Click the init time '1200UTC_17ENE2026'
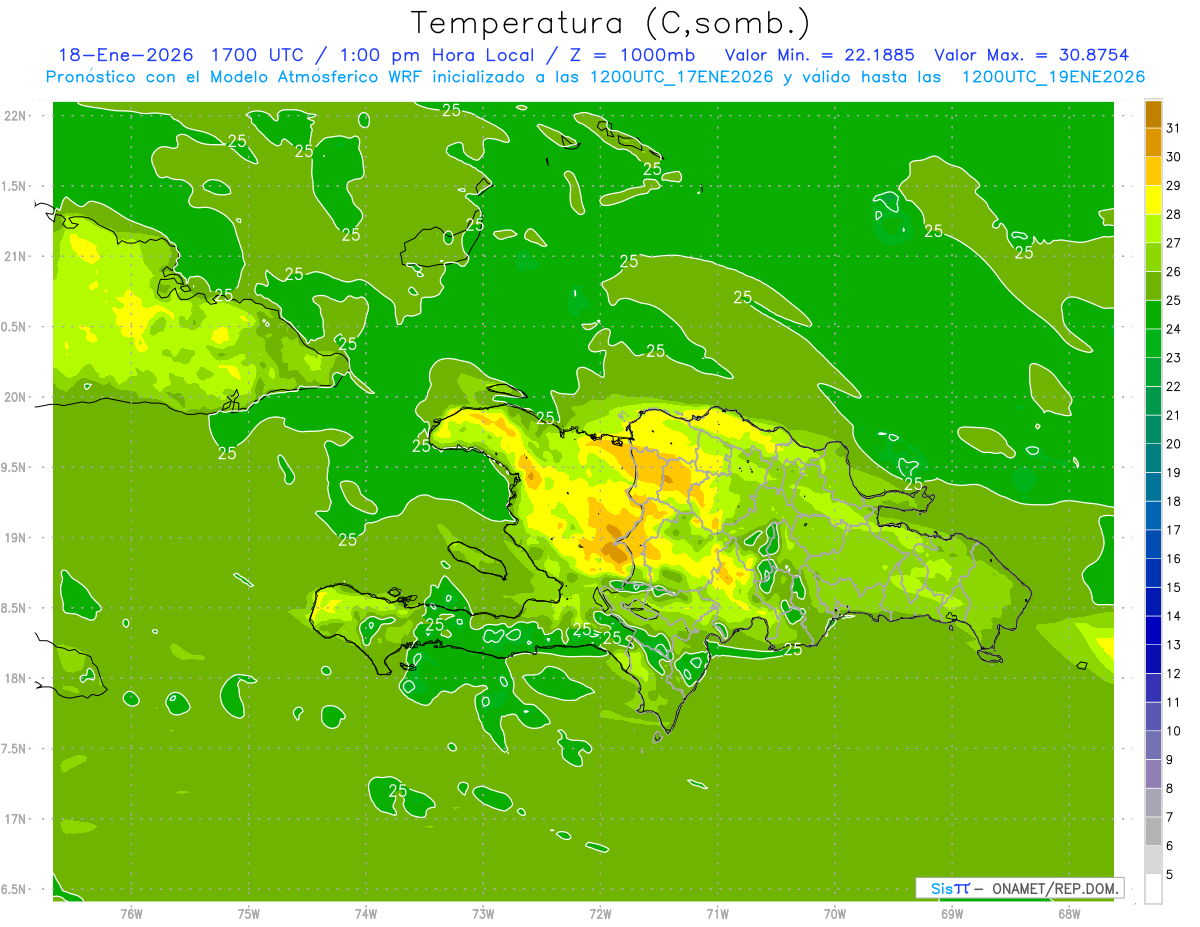 681,77
